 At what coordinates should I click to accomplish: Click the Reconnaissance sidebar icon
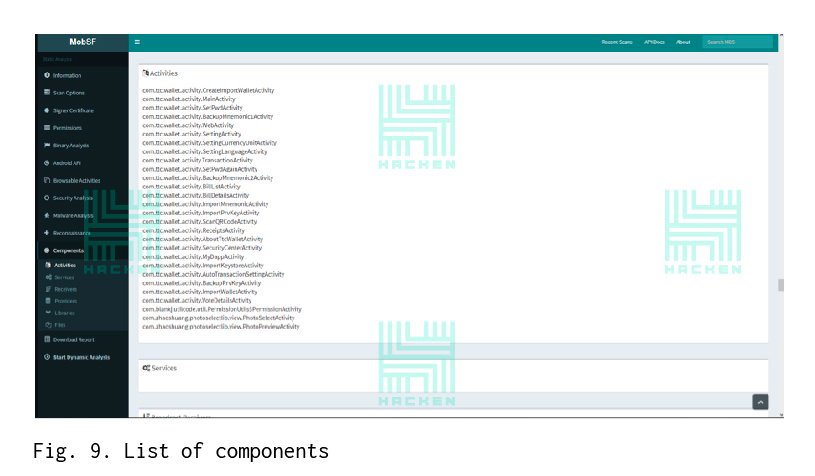[47, 233]
